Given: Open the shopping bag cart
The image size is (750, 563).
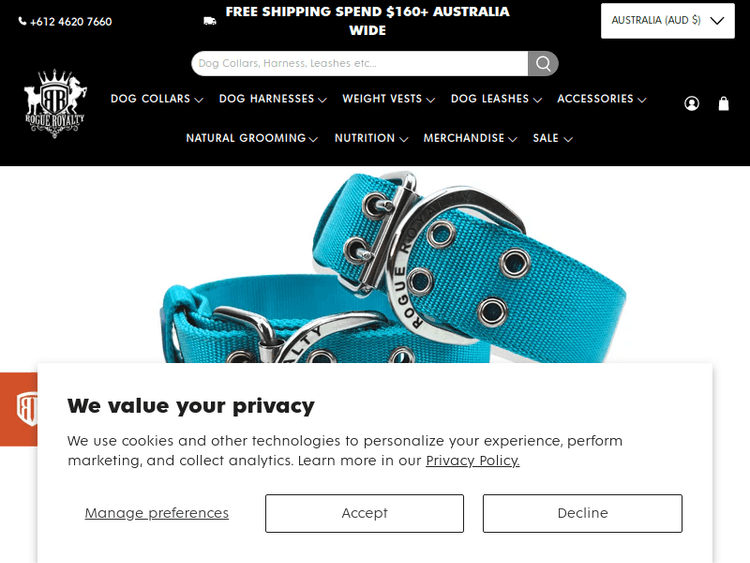Looking at the screenshot, I should [x=724, y=103].
